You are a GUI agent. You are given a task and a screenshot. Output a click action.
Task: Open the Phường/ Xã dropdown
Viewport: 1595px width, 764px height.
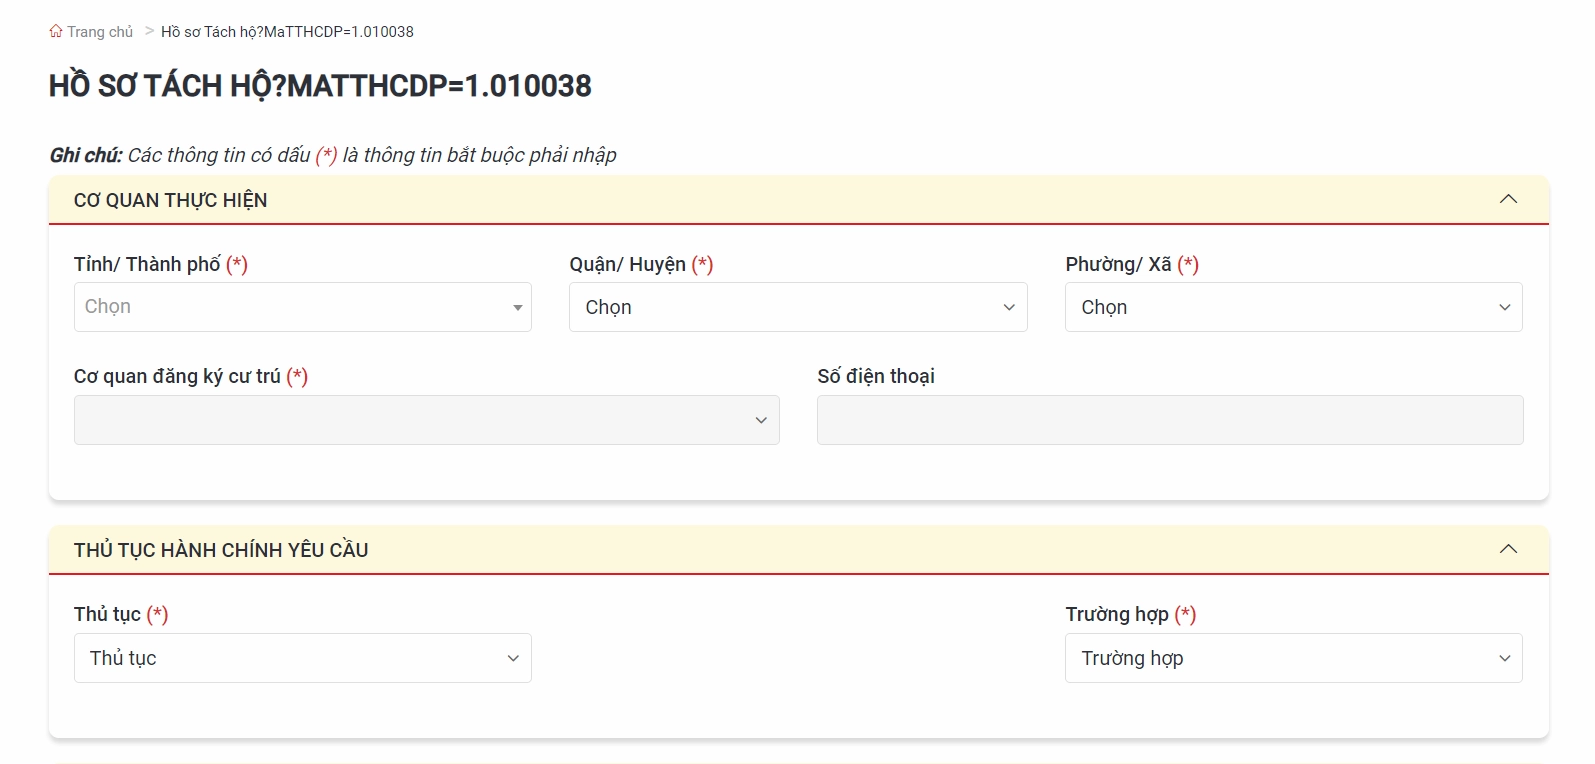click(1280, 307)
